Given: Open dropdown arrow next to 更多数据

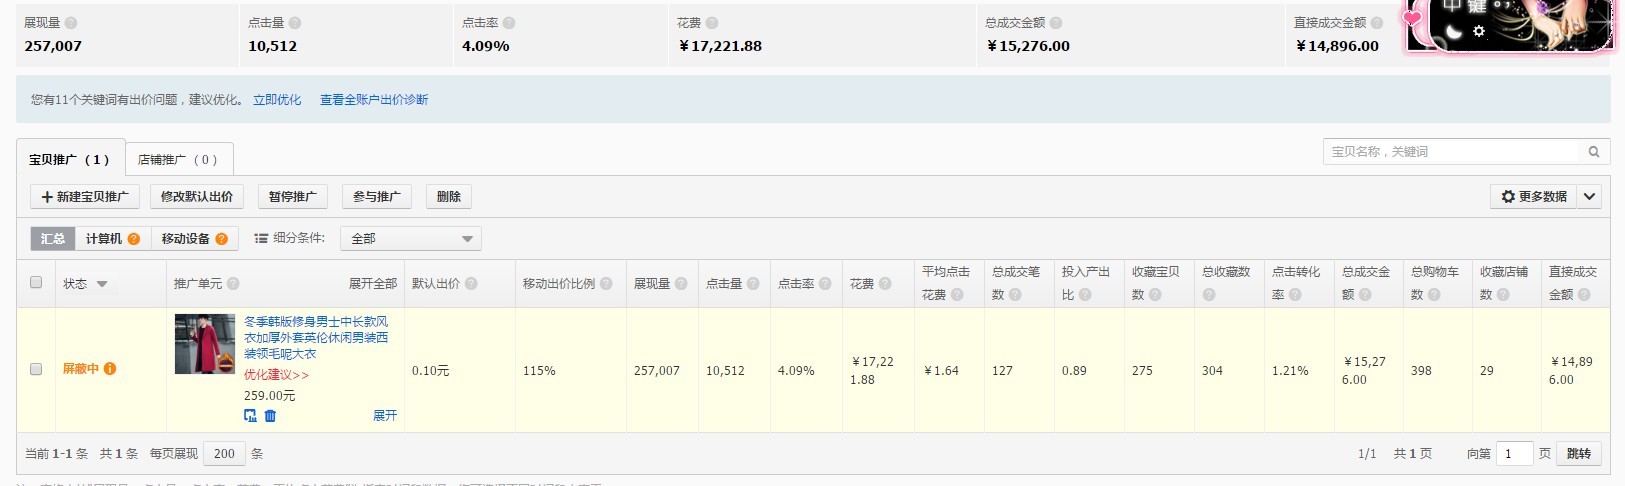Looking at the screenshot, I should [1590, 197].
